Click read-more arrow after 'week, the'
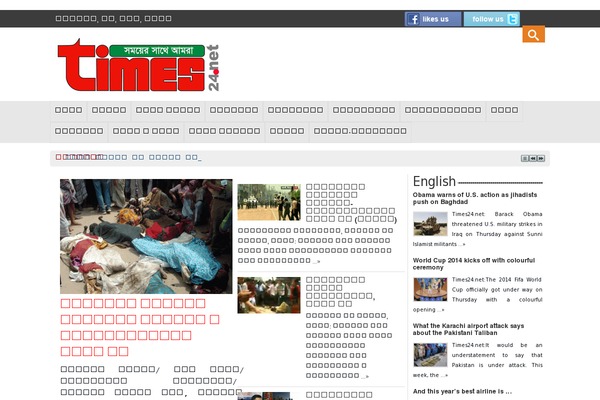 [444, 375]
